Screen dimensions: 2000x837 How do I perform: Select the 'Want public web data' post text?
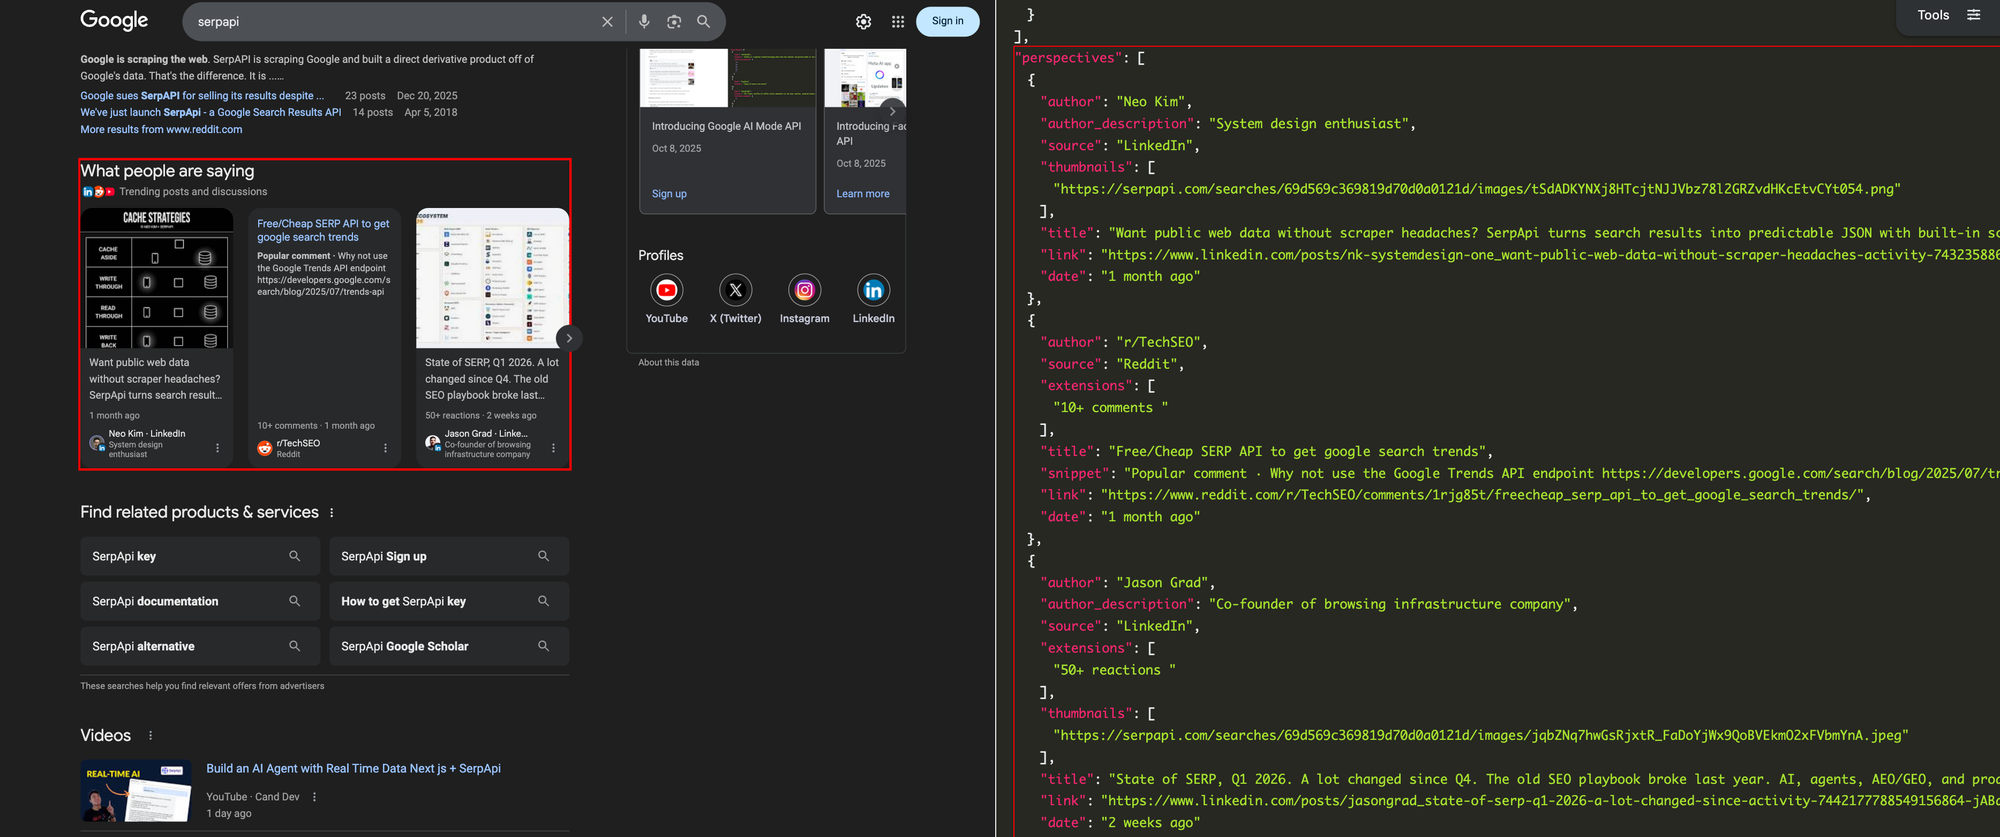(155, 379)
